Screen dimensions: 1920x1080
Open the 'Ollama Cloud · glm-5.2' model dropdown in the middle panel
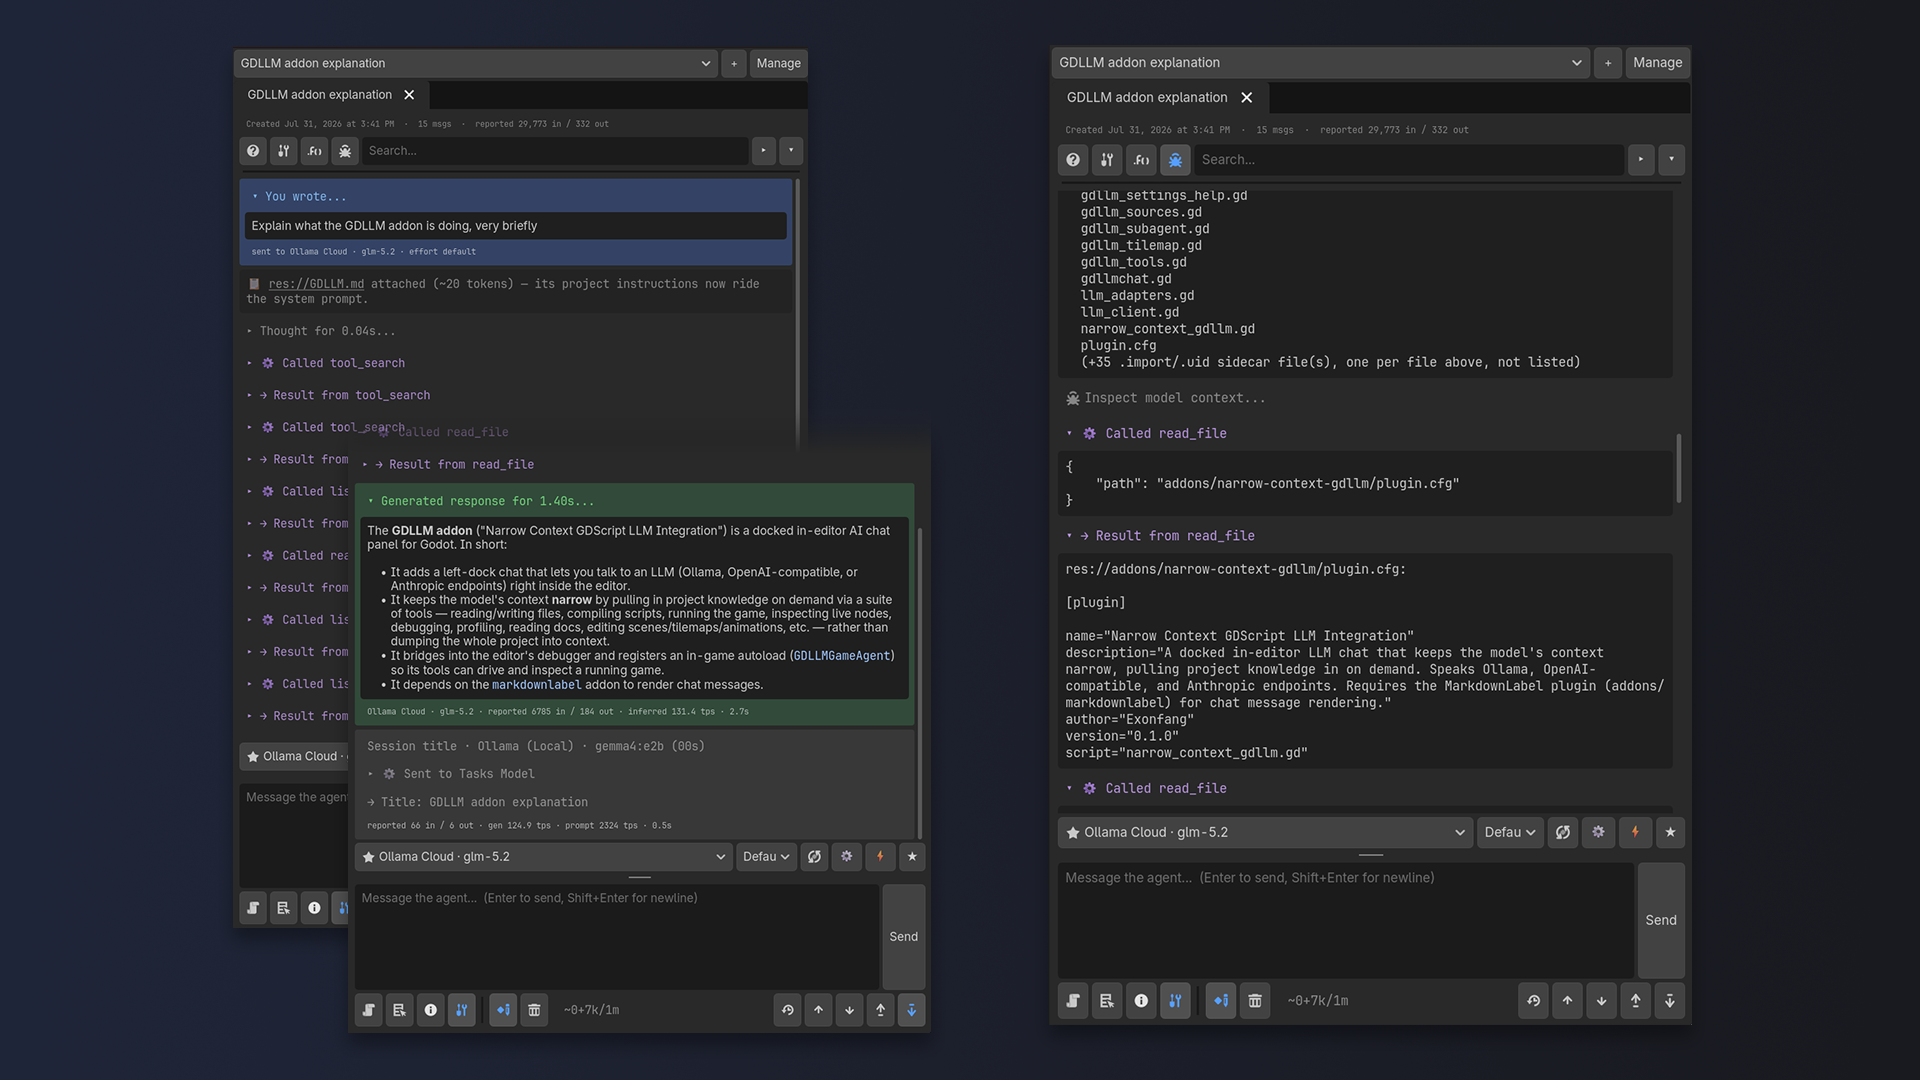pyautogui.click(x=544, y=857)
